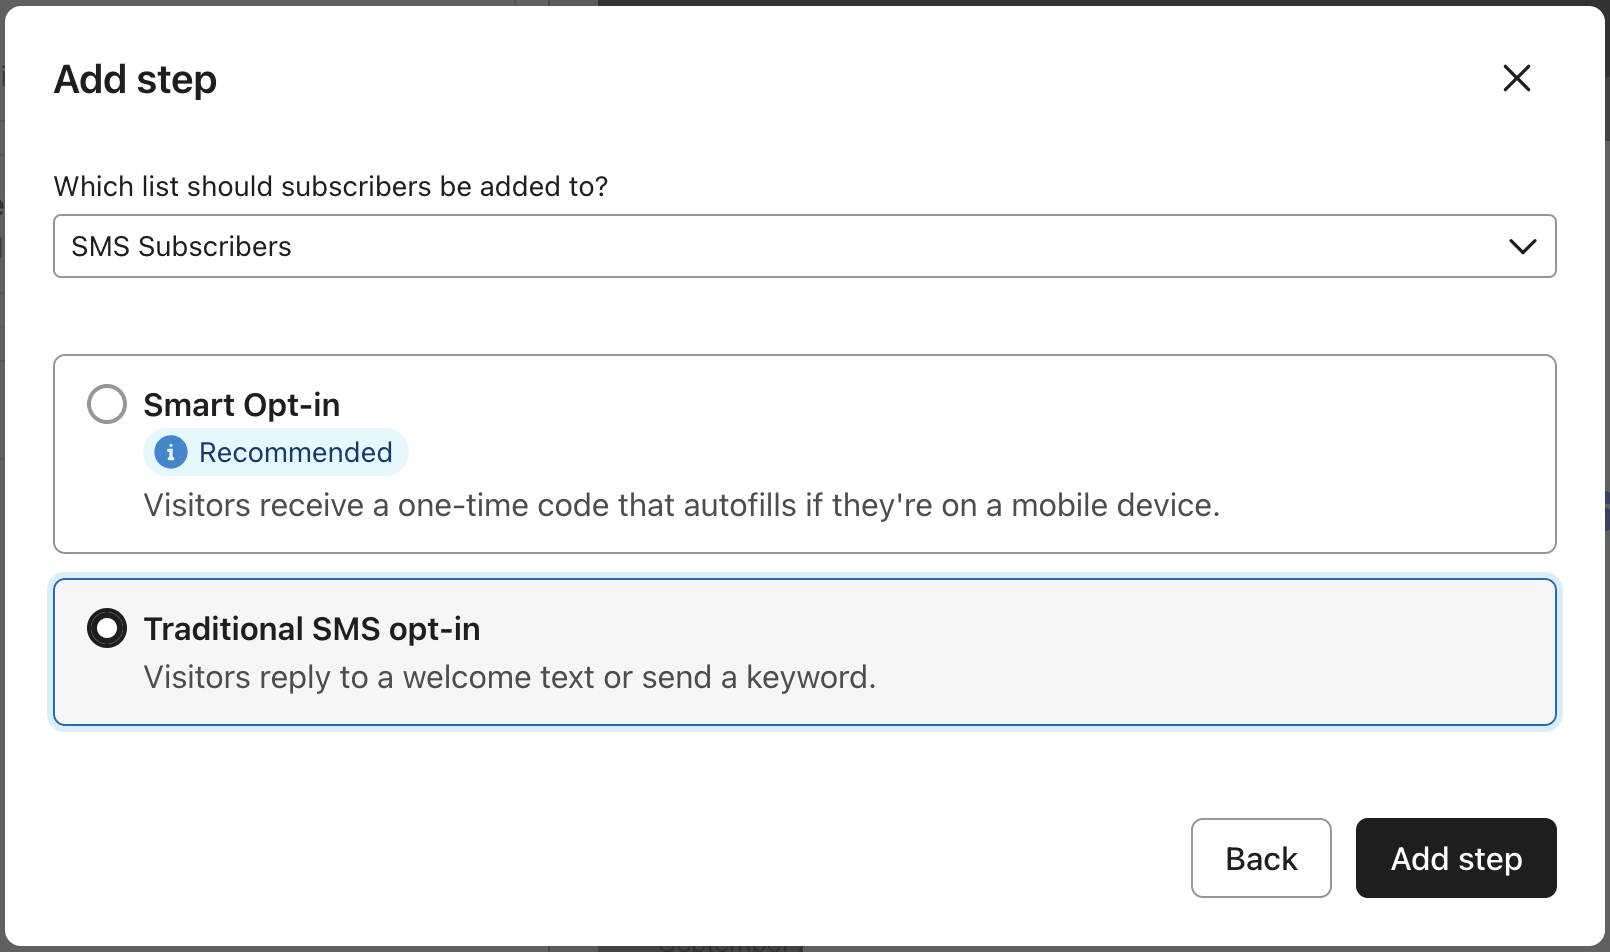Choose a different list from the combo box
Image resolution: width=1610 pixels, height=952 pixels.
click(805, 246)
